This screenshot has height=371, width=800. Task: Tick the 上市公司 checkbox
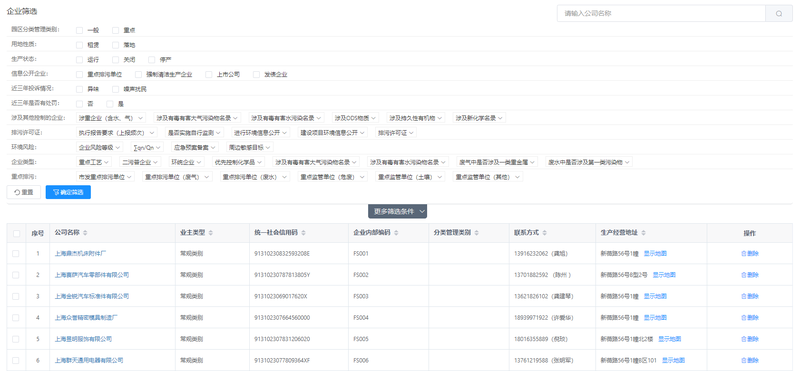[209, 74]
